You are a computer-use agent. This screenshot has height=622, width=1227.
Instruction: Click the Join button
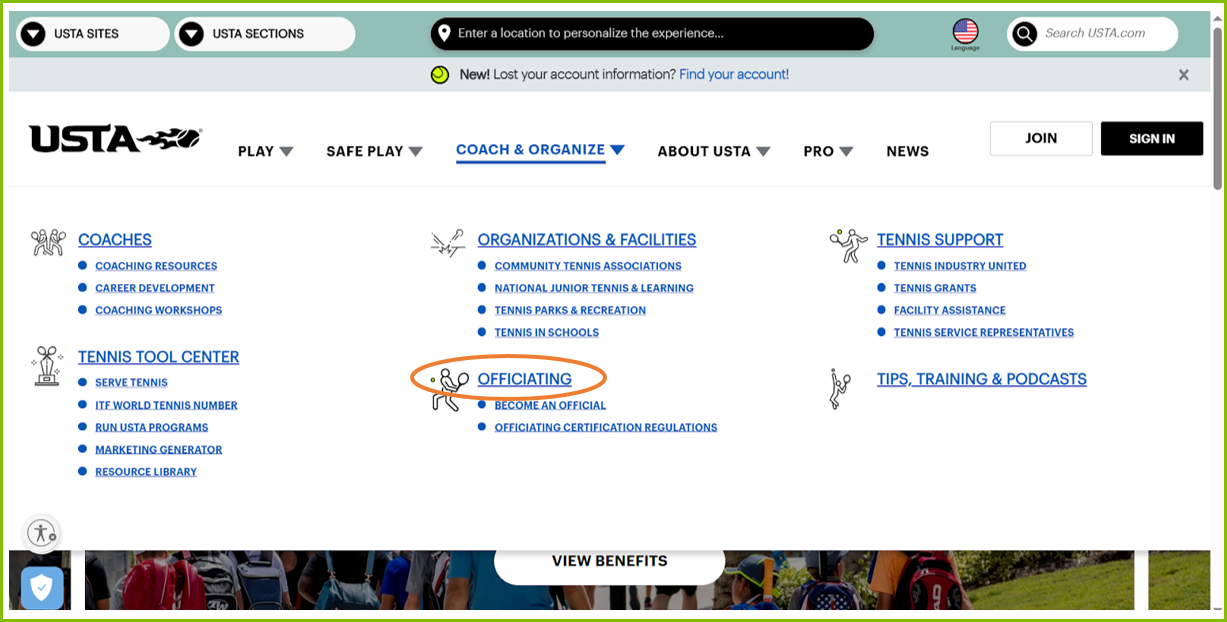pyautogui.click(x=1041, y=138)
